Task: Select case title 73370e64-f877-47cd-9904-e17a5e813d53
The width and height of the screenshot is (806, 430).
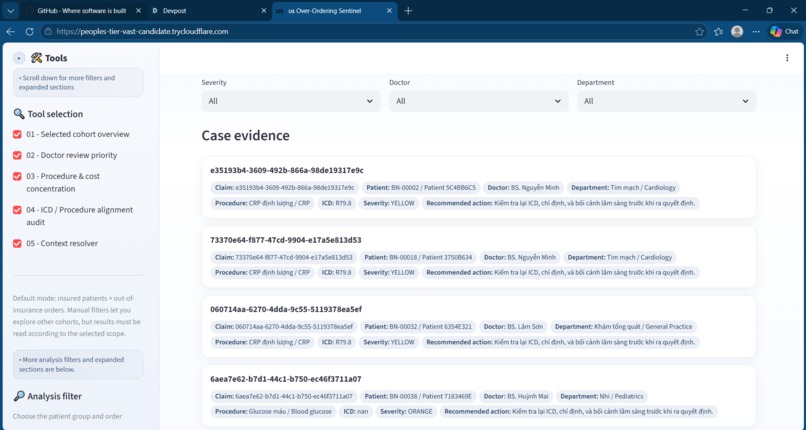Action: 286,240
